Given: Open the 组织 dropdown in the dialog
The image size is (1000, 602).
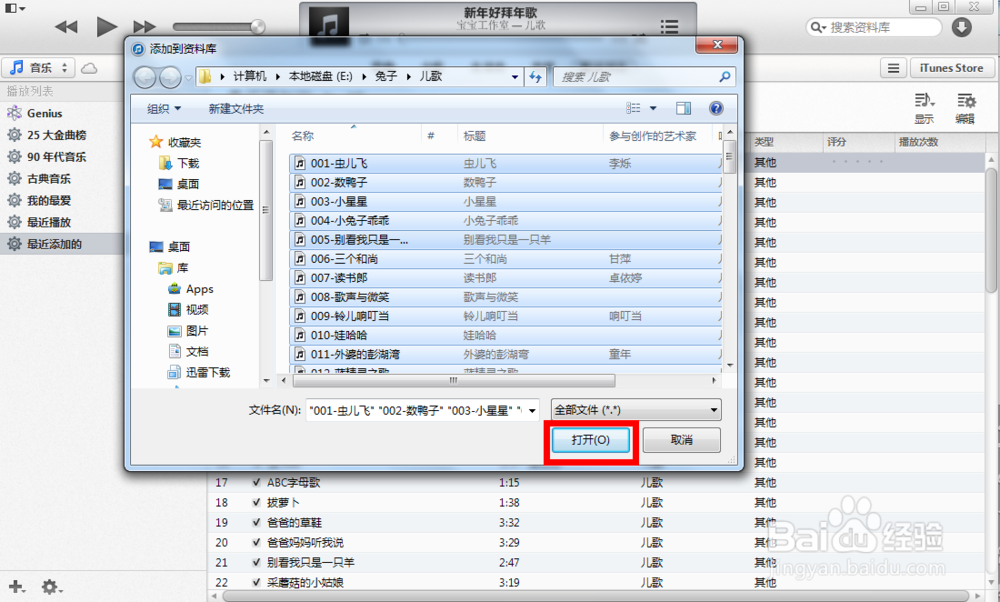Looking at the screenshot, I should click(x=162, y=108).
